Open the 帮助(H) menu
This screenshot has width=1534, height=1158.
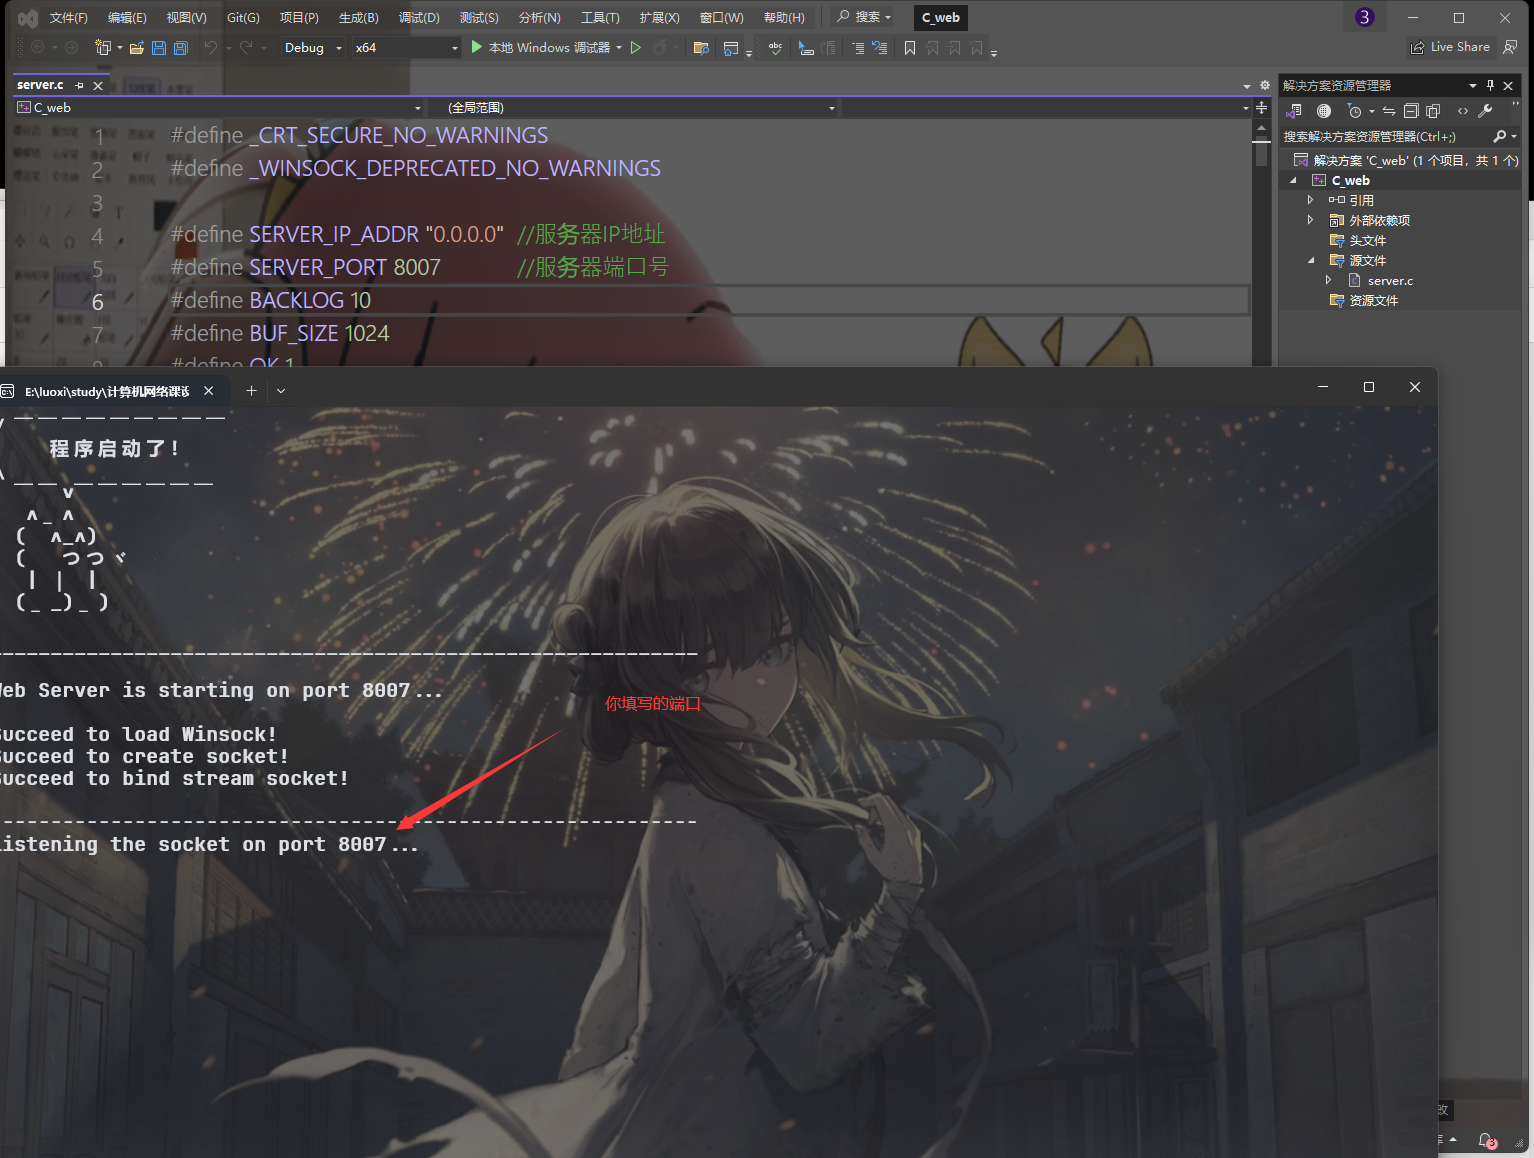tap(784, 17)
